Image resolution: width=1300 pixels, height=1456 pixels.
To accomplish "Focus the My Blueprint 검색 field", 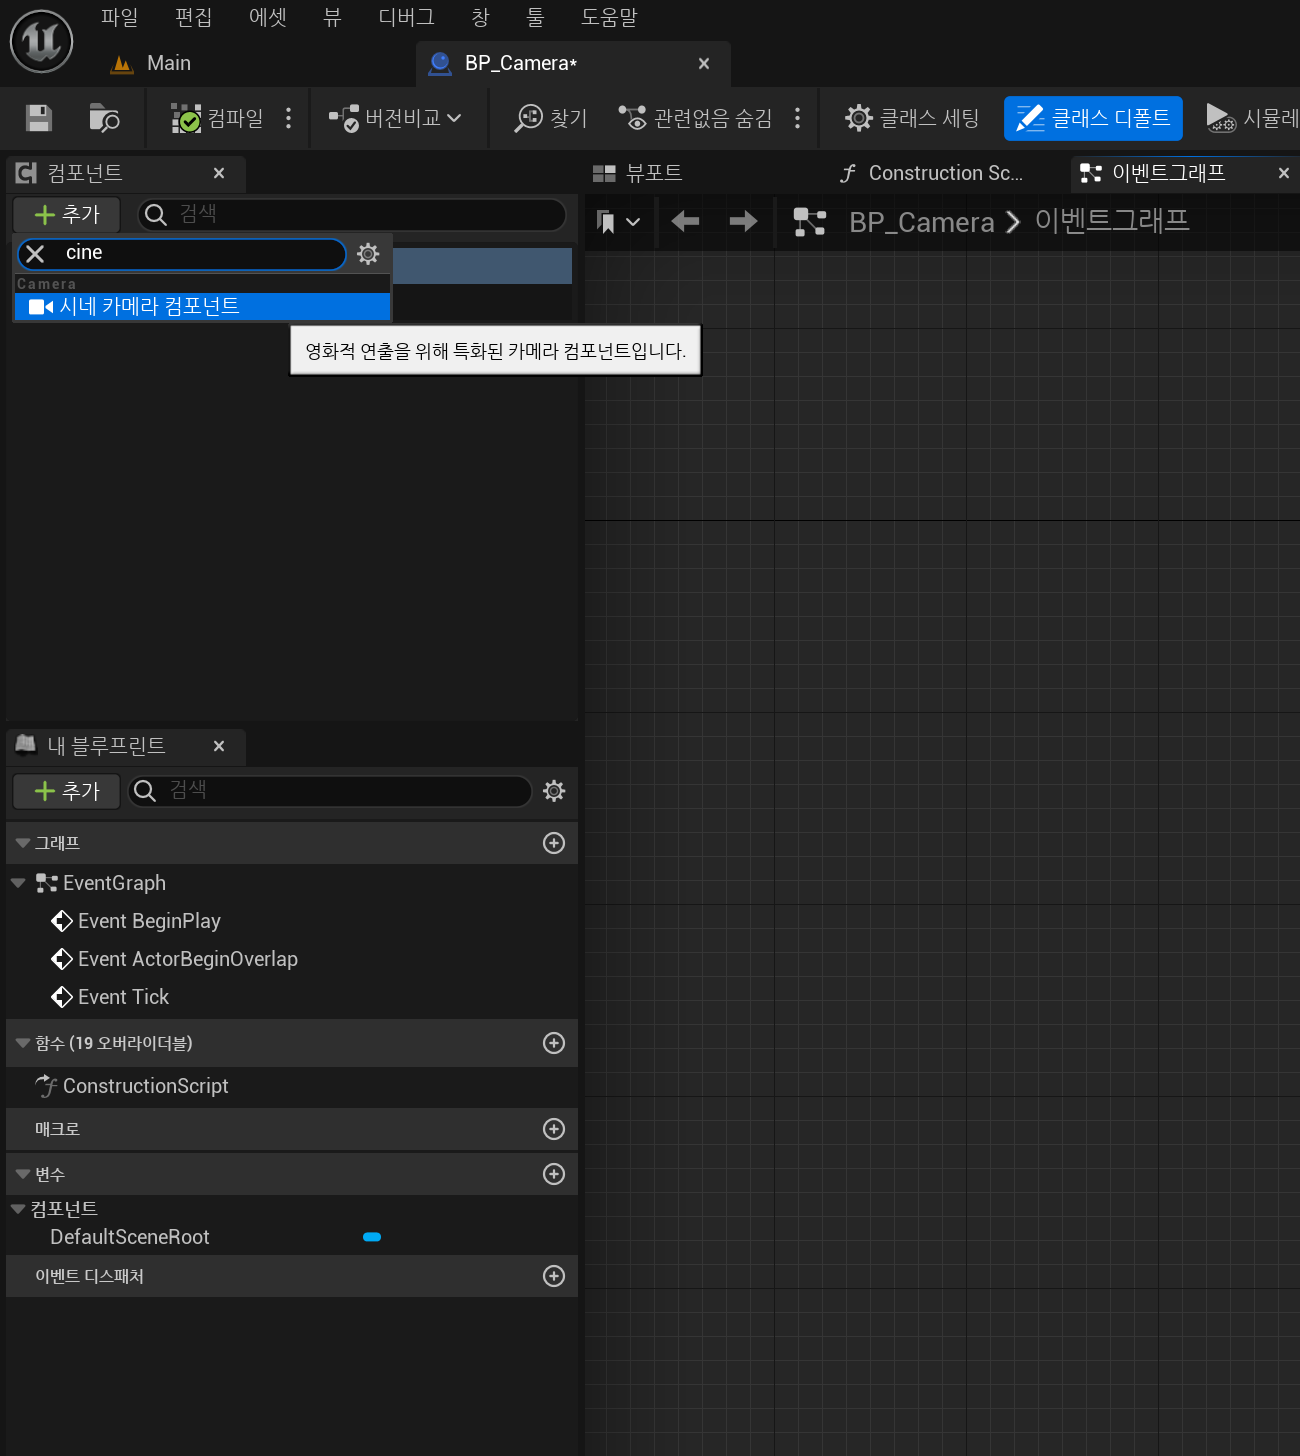I will (330, 791).
